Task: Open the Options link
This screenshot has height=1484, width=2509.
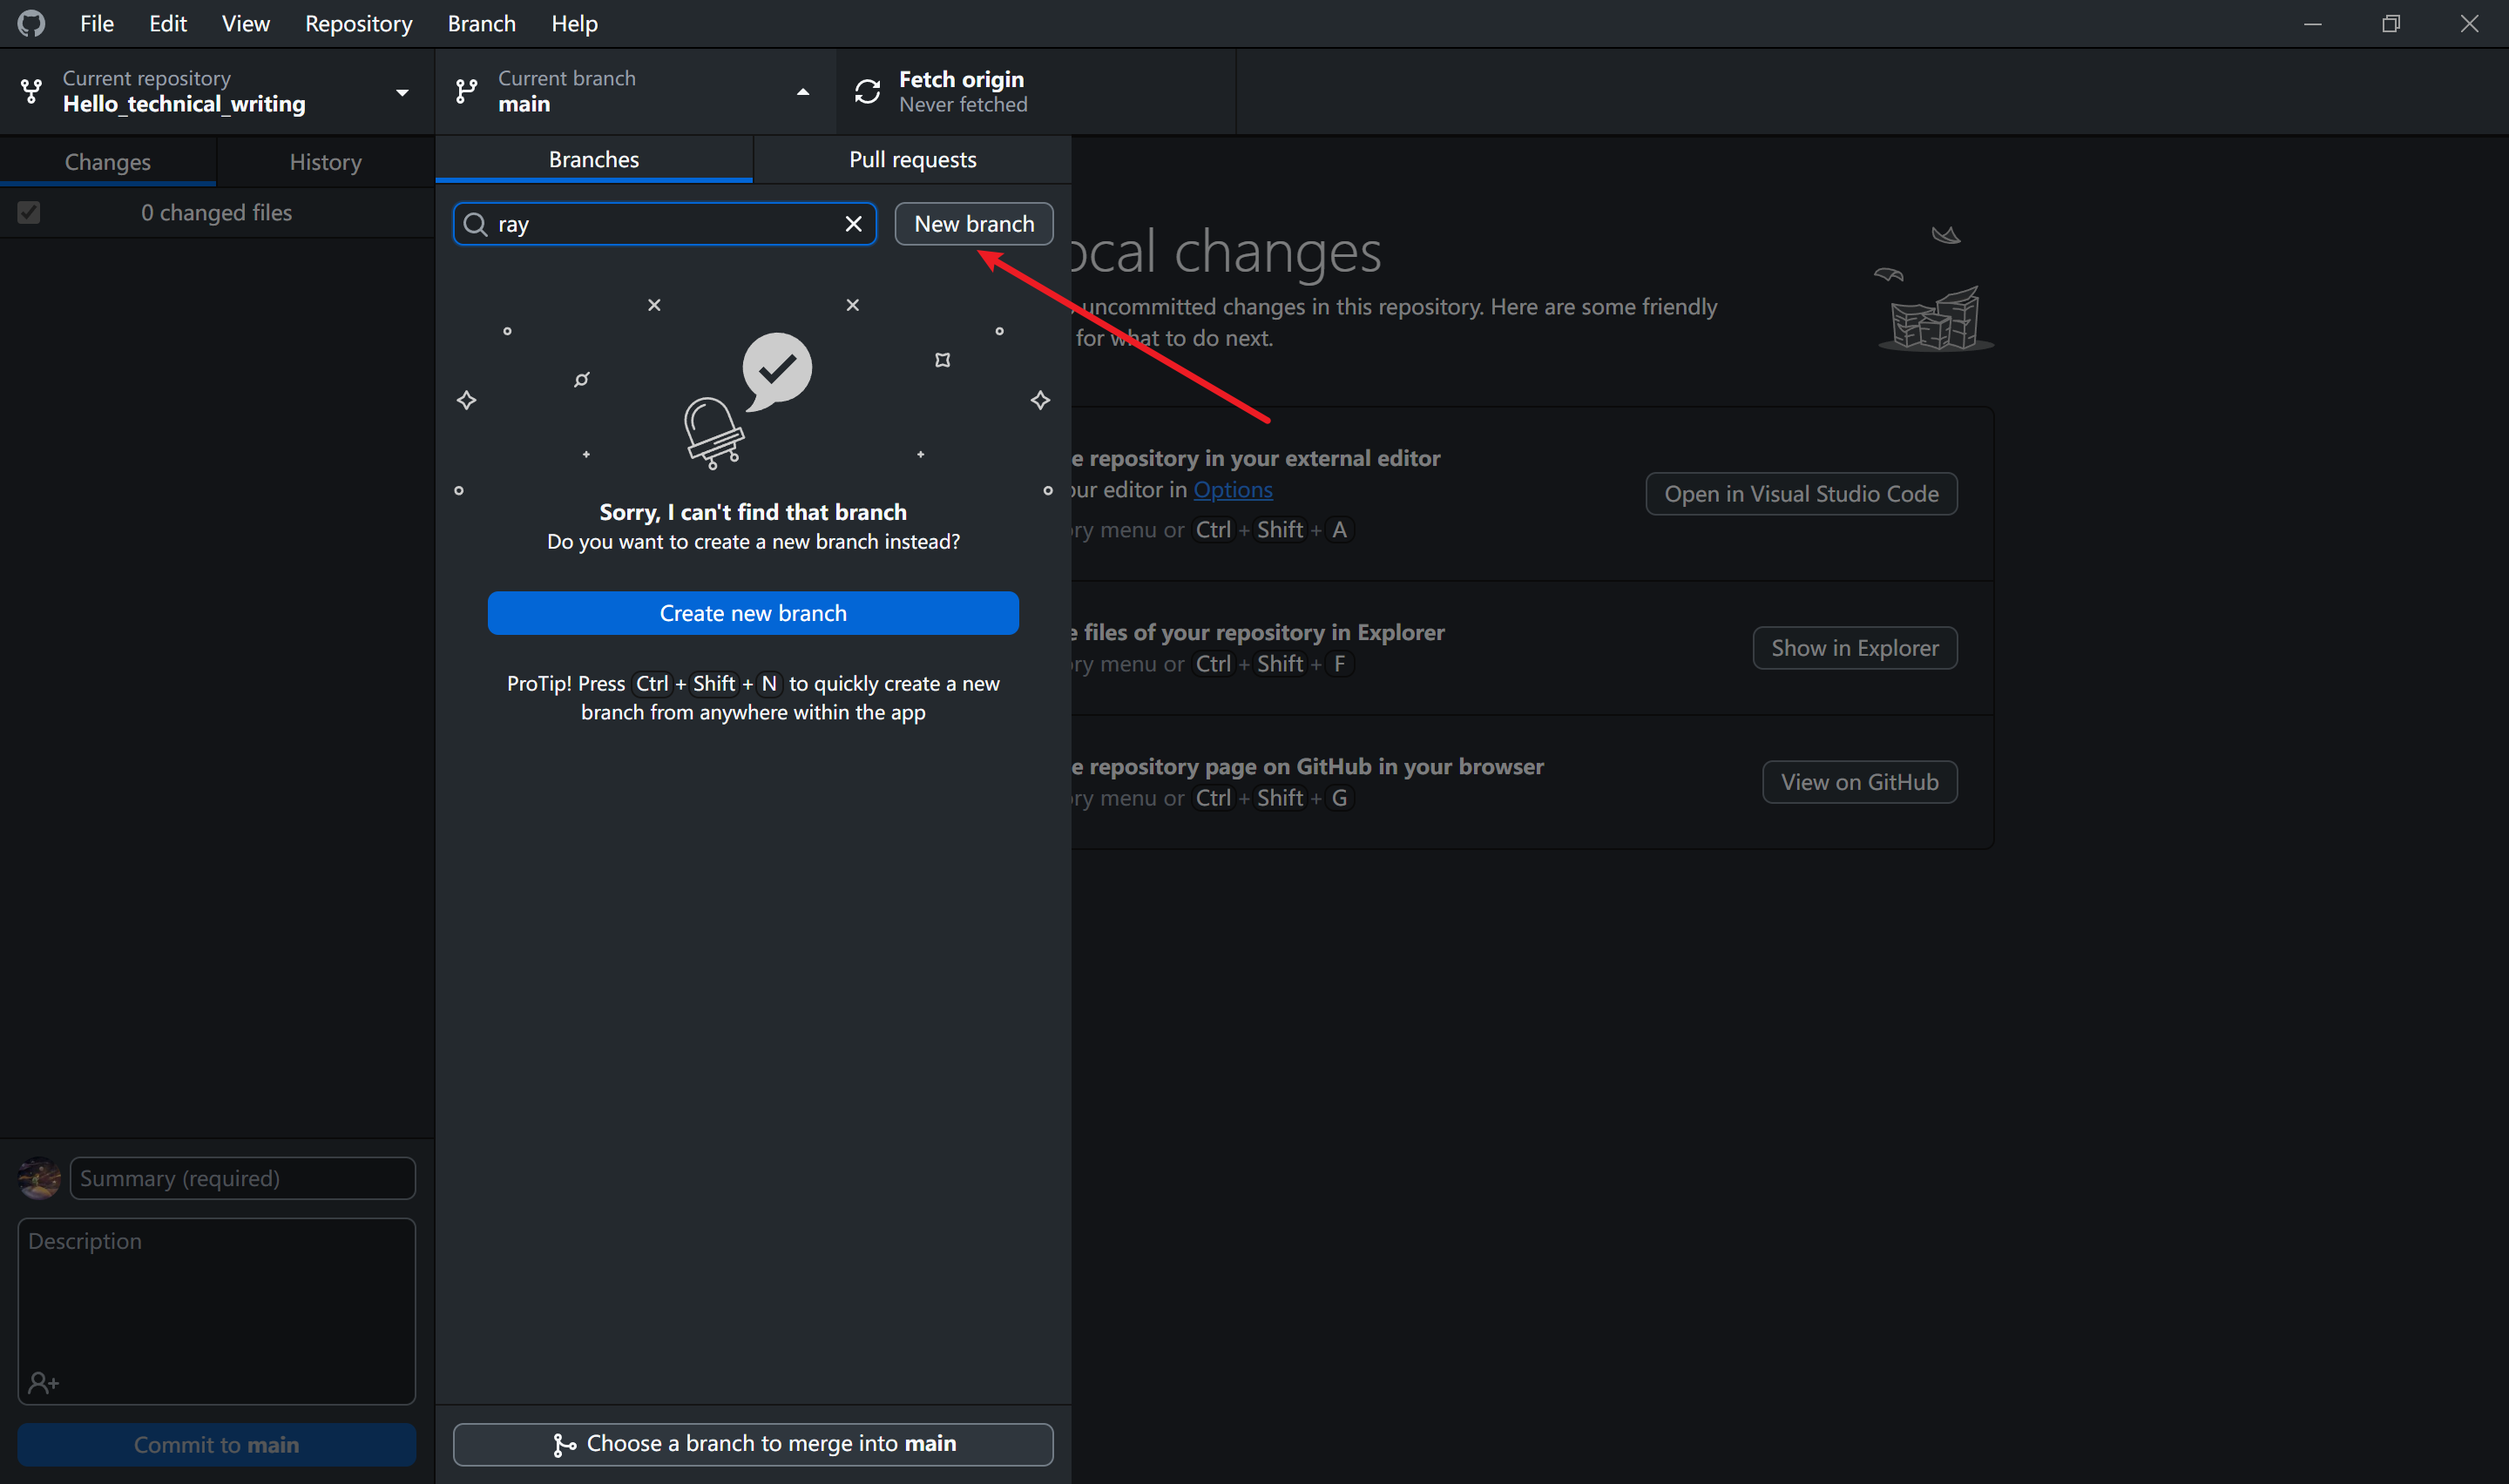Action: (1232, 490)
